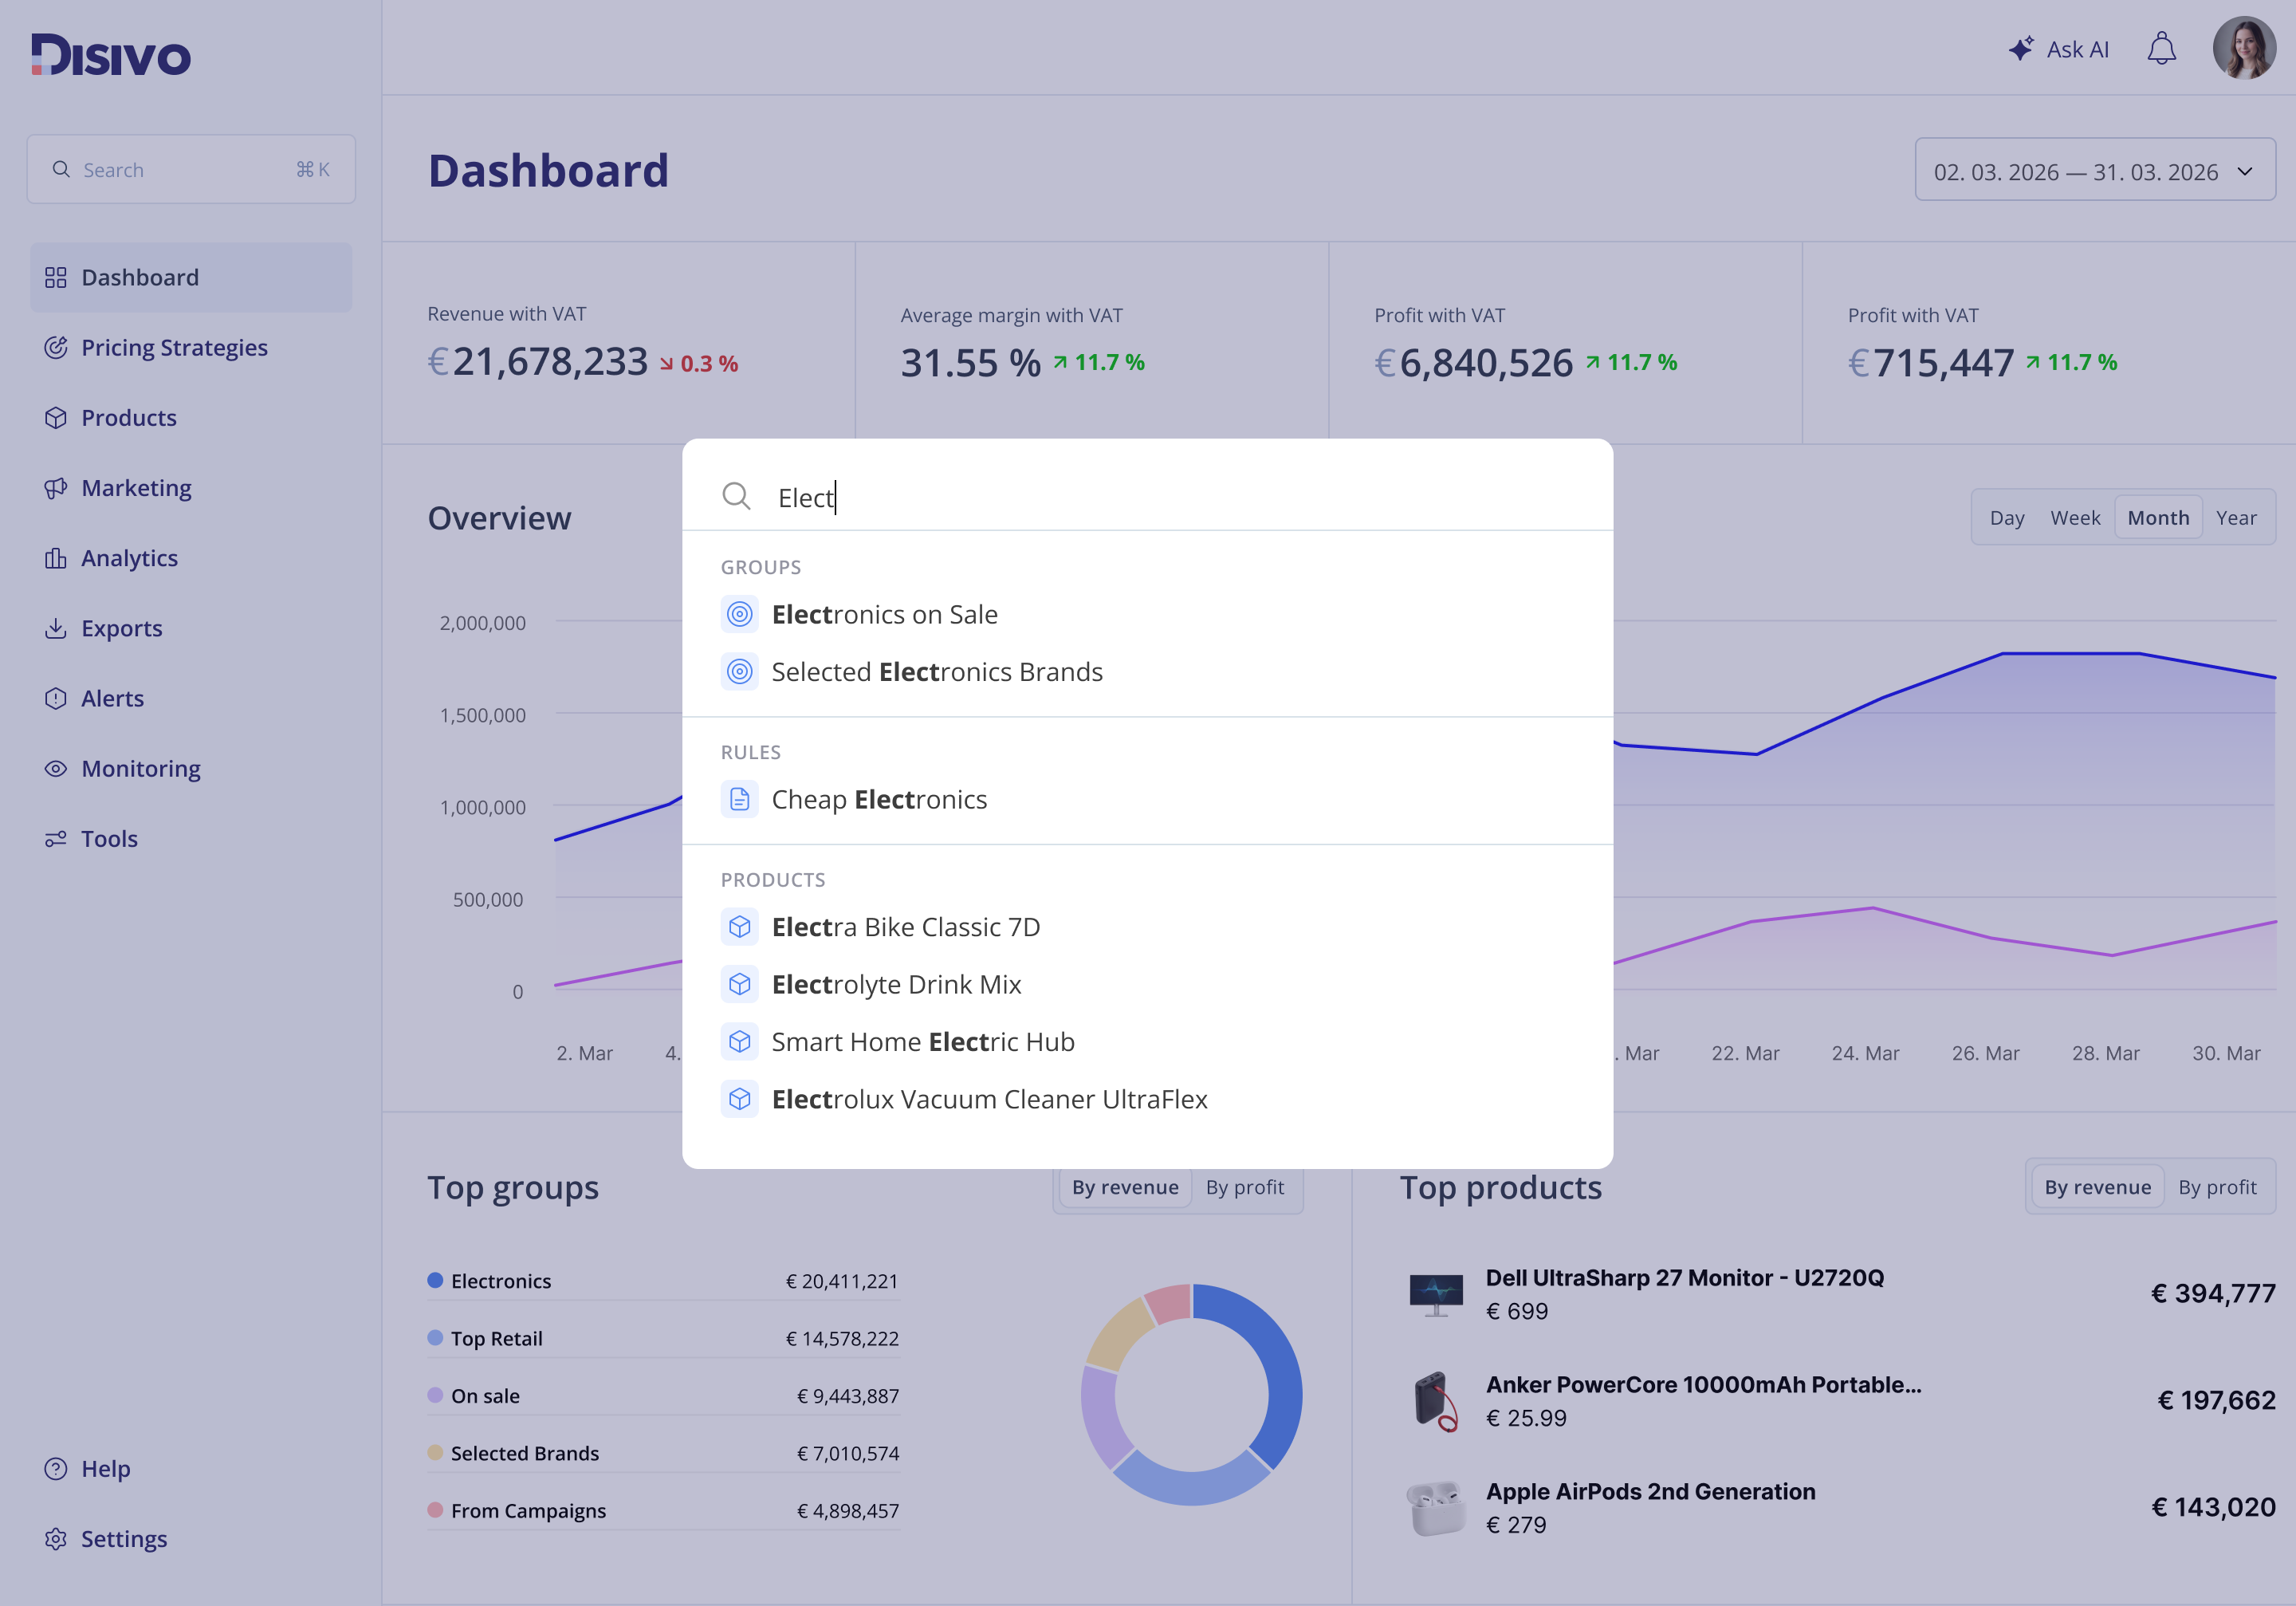
Task: Open Dashboard in sidebar
Action: (191, 277)
